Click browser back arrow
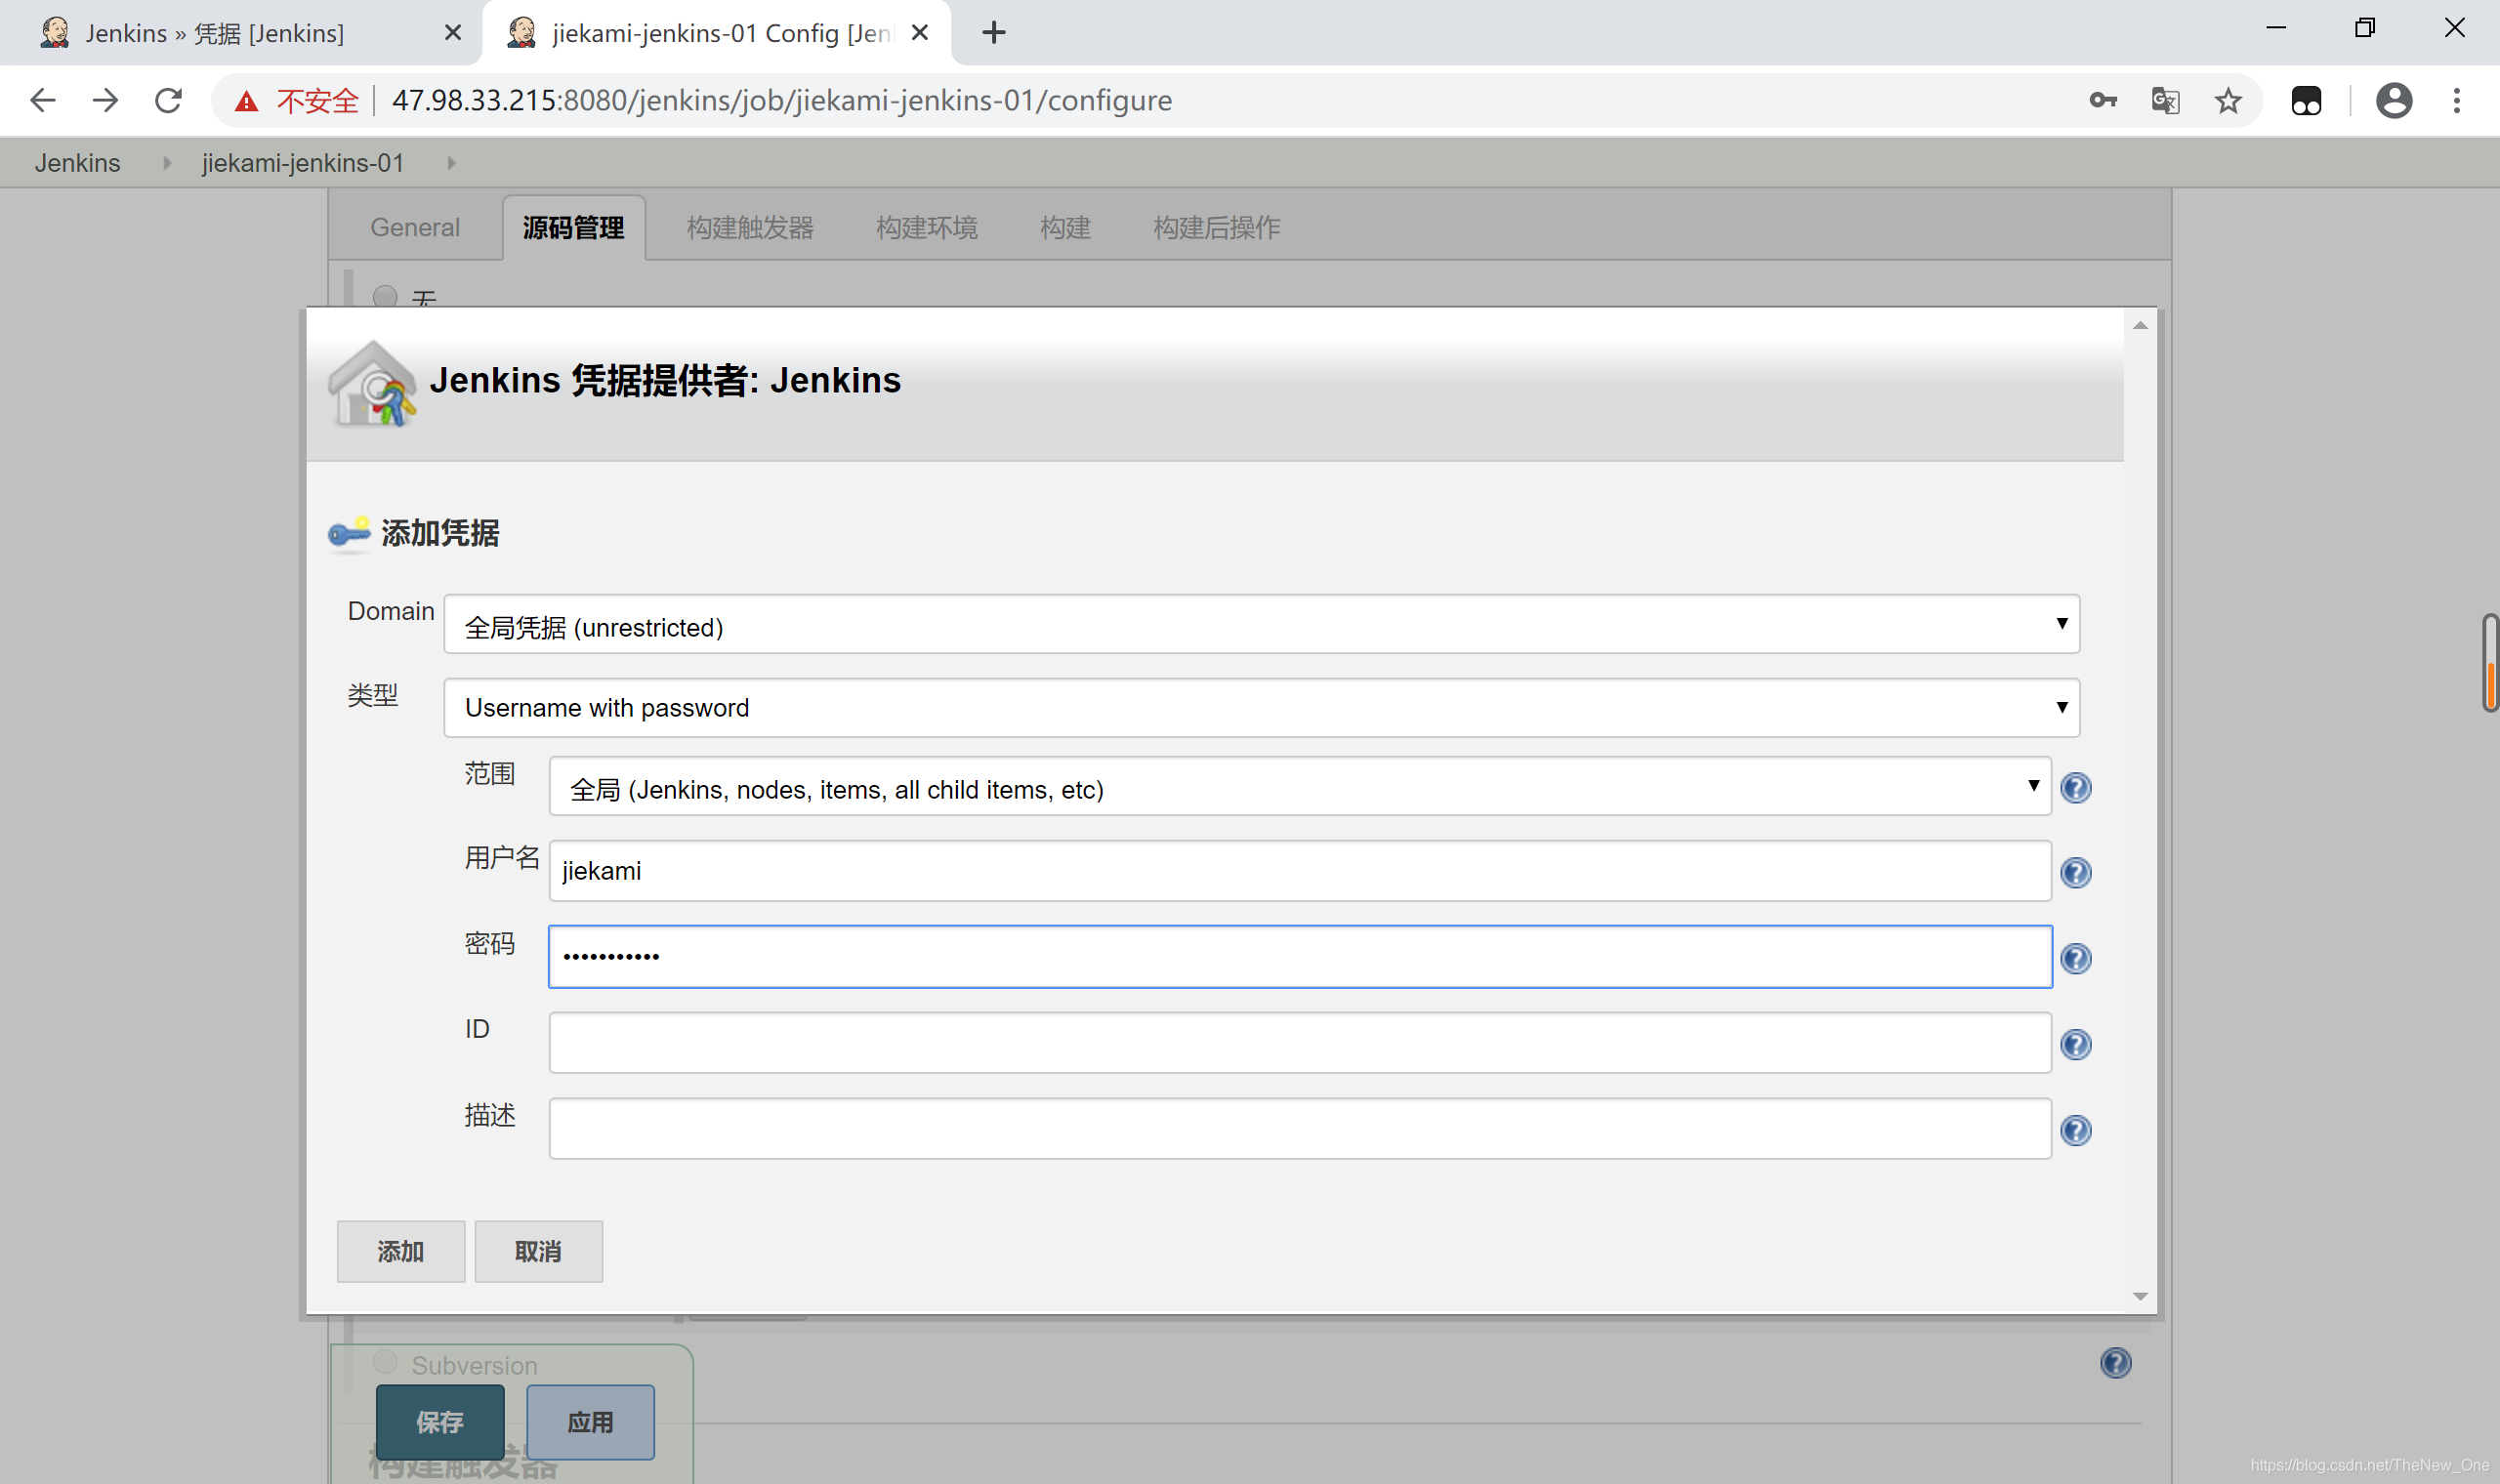This screenshot has width=2500, height=1484. click(x=43, y=100)
